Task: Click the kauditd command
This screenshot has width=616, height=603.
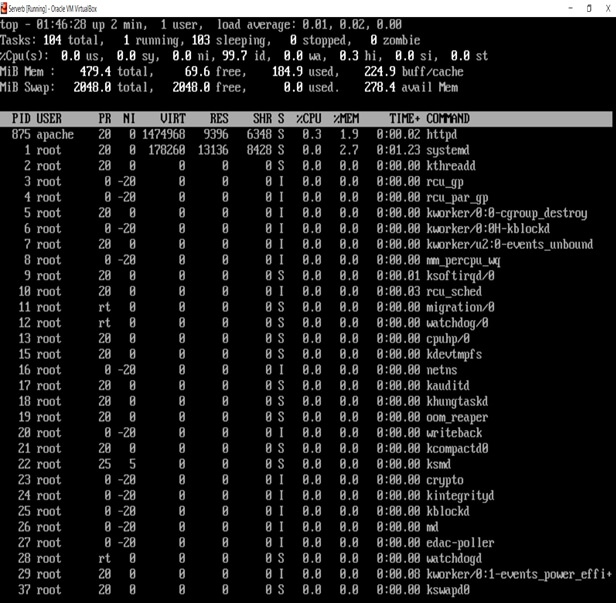Action: pyautogui.click(x=448, y=386)
